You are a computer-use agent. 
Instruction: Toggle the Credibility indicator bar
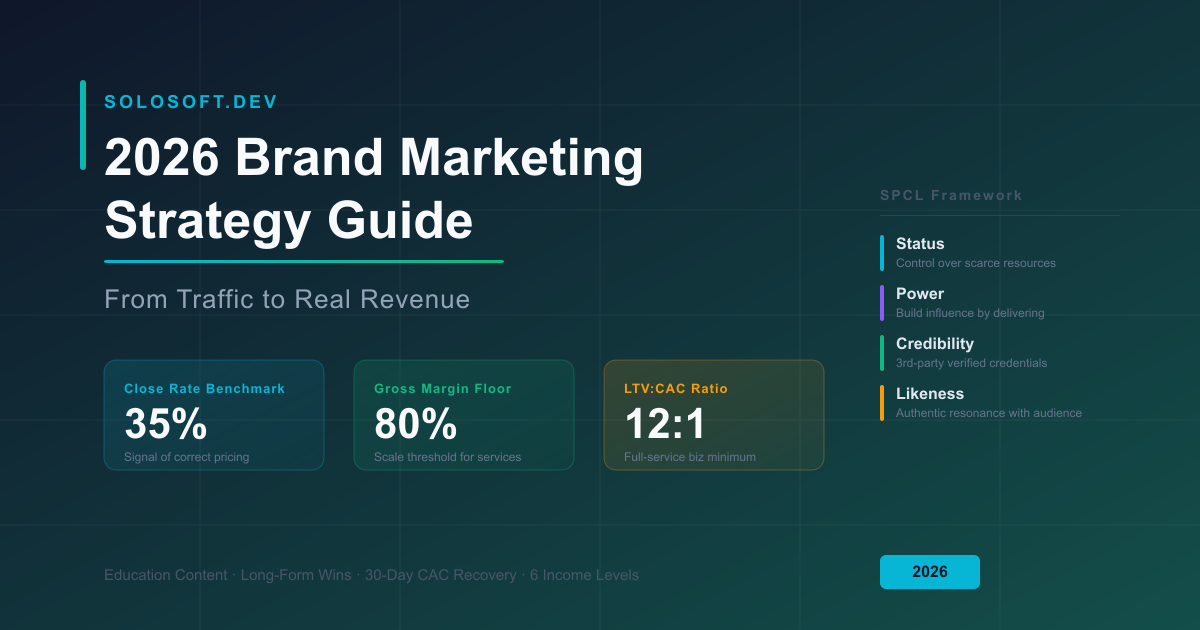[x=881, y=352]
